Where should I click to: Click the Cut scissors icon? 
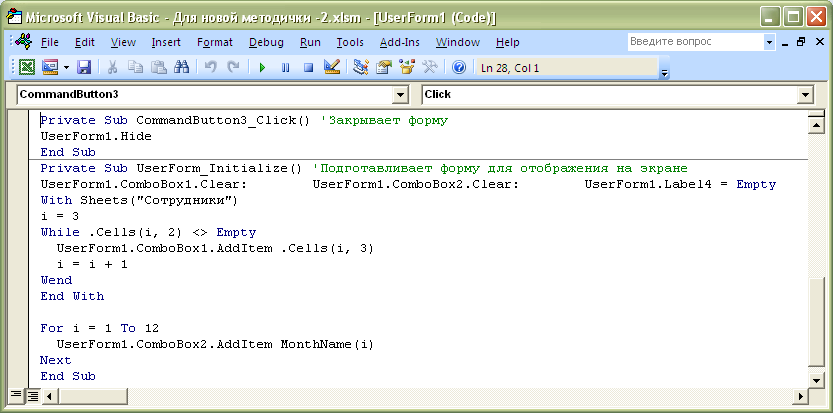112,68
